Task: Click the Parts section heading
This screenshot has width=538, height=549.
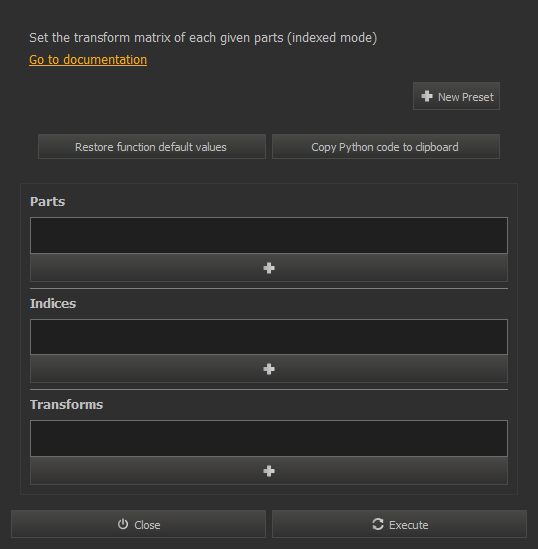Action: click(x=47, y=202)
